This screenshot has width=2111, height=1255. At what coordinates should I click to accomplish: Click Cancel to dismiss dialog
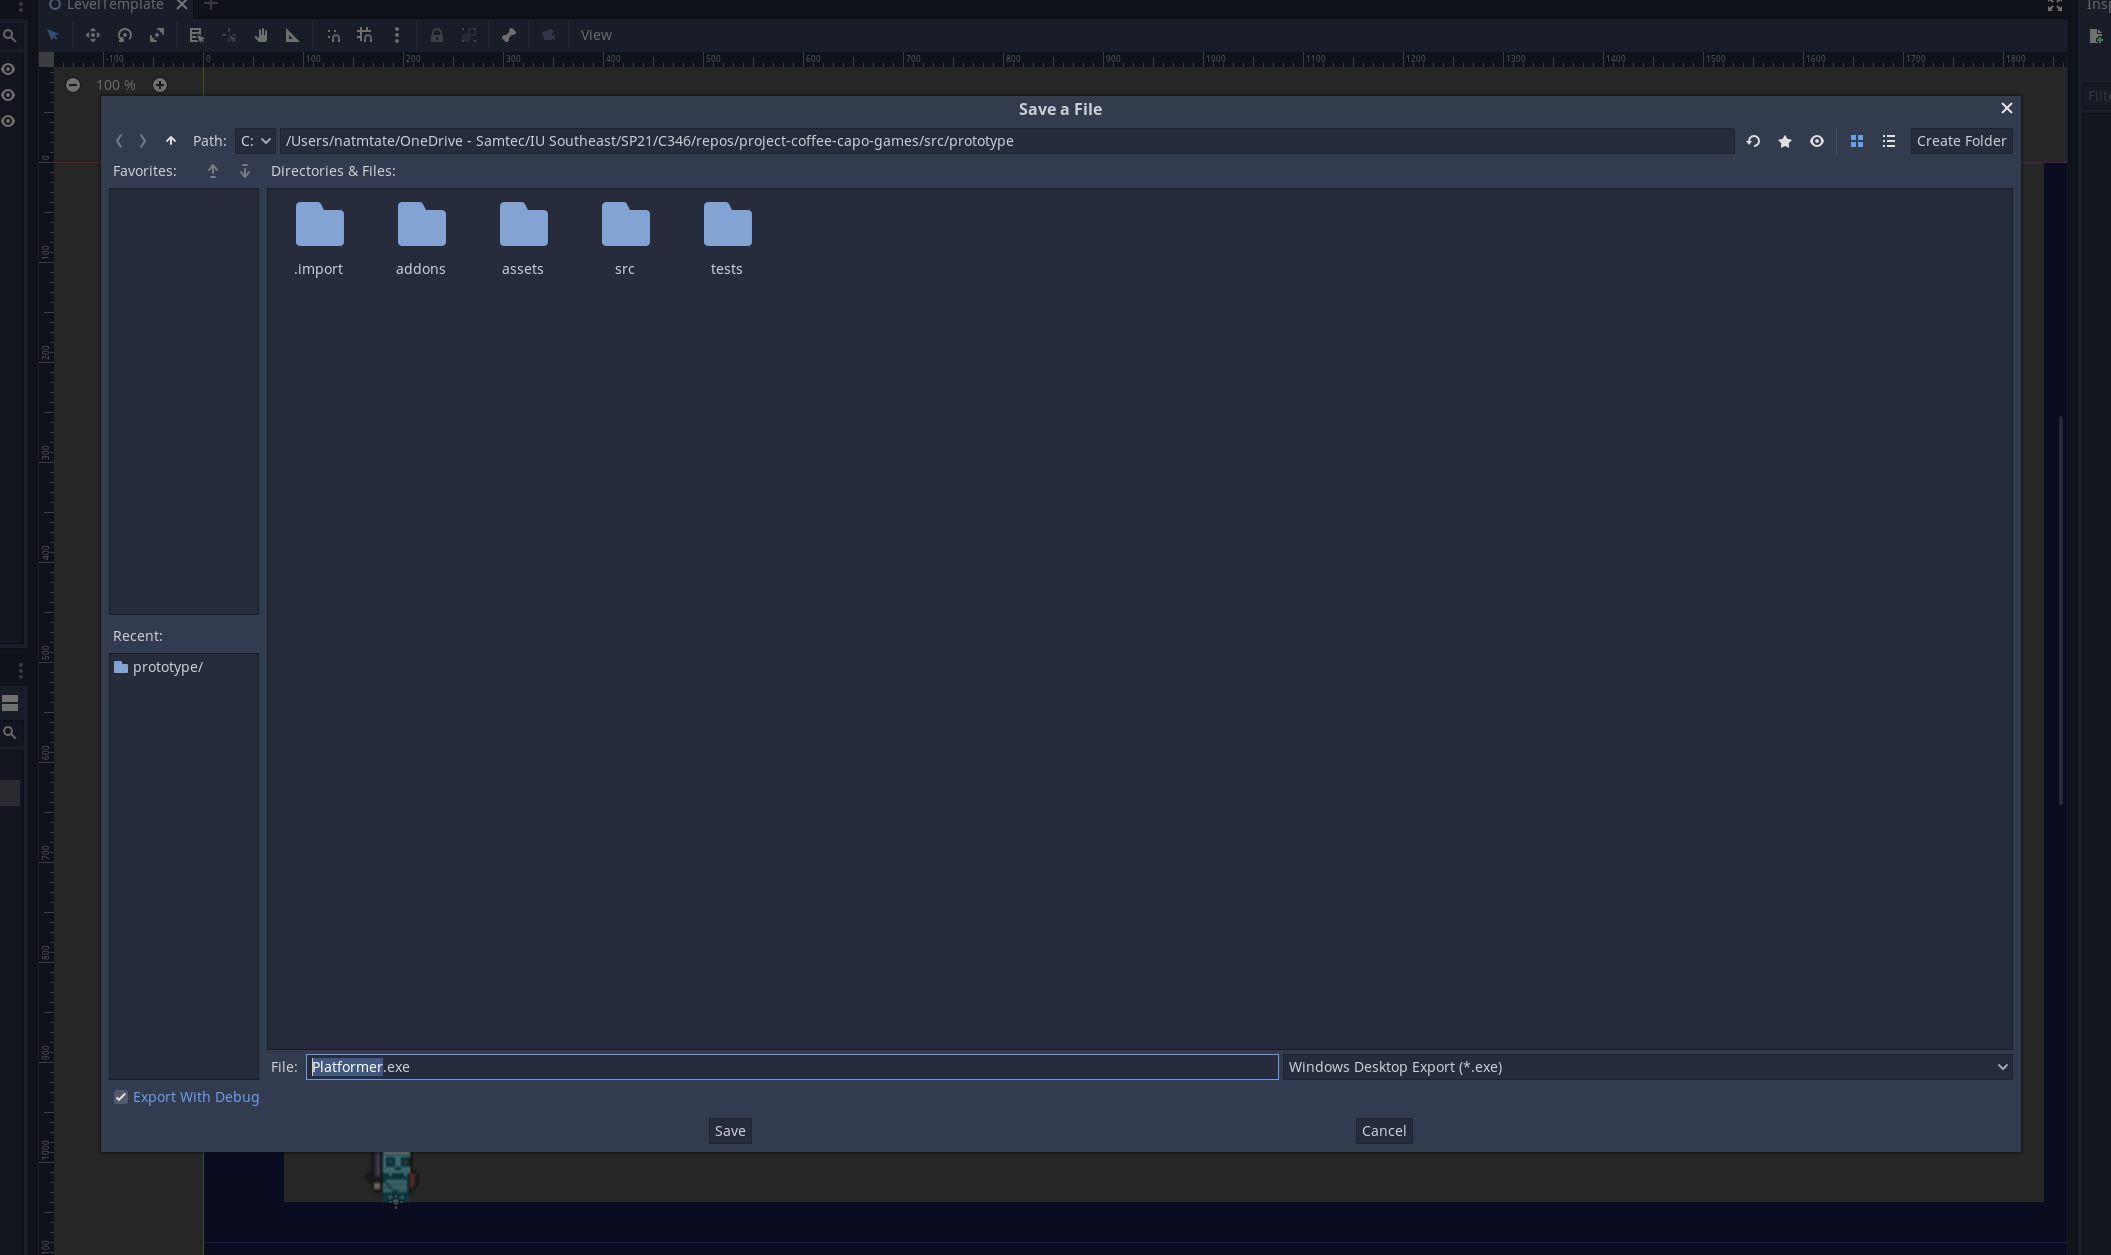point(1383,1131)
